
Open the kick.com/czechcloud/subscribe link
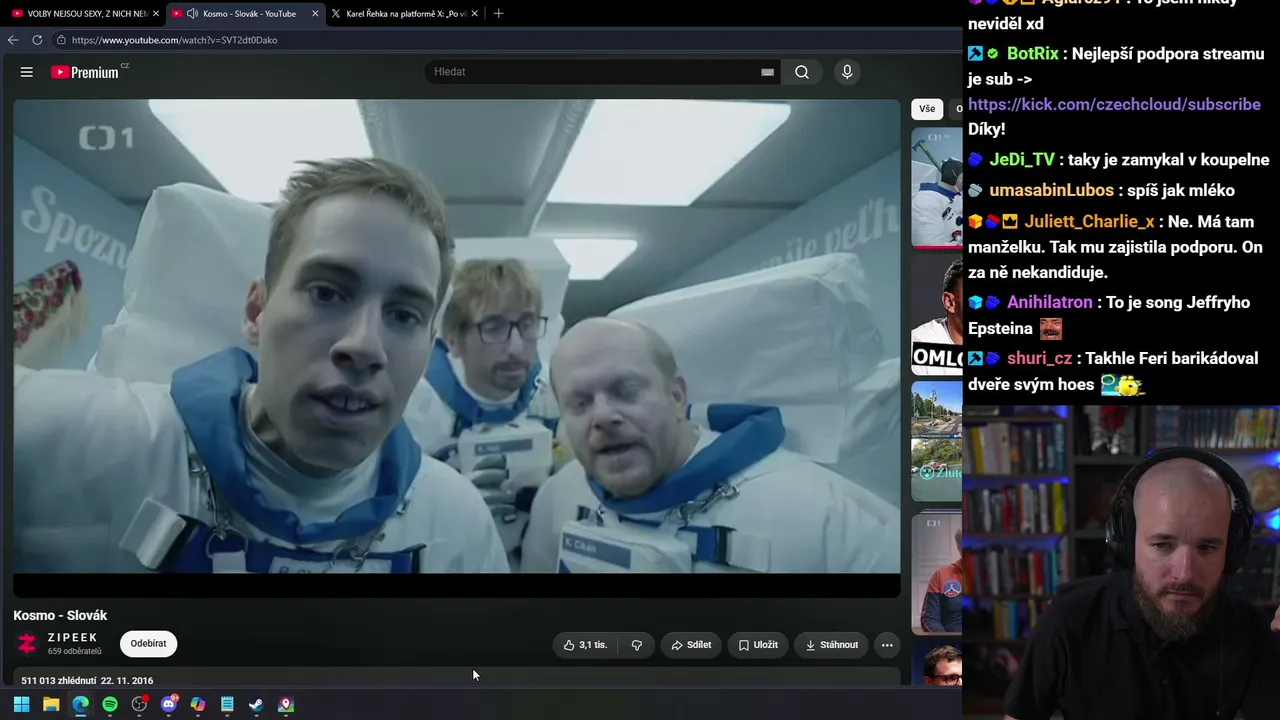coord(1114,104)
